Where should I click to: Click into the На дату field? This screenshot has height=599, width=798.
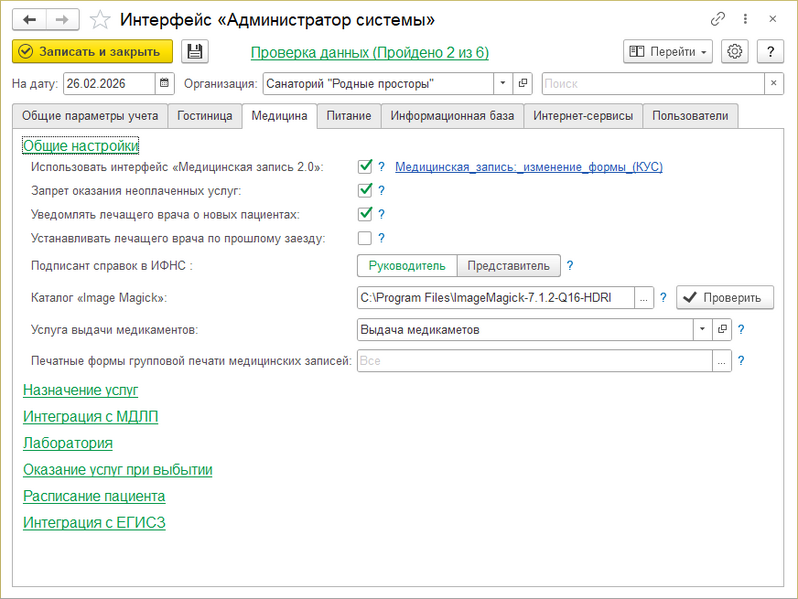(x=109, y=83)
